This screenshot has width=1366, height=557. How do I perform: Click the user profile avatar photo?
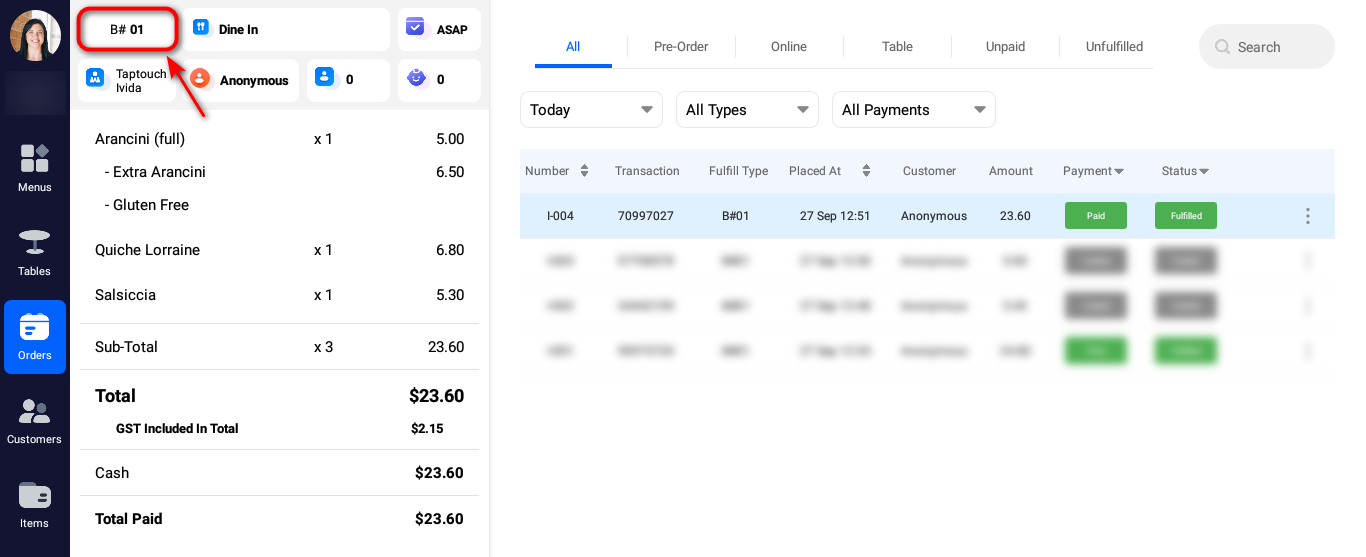(x=35, y=35)
